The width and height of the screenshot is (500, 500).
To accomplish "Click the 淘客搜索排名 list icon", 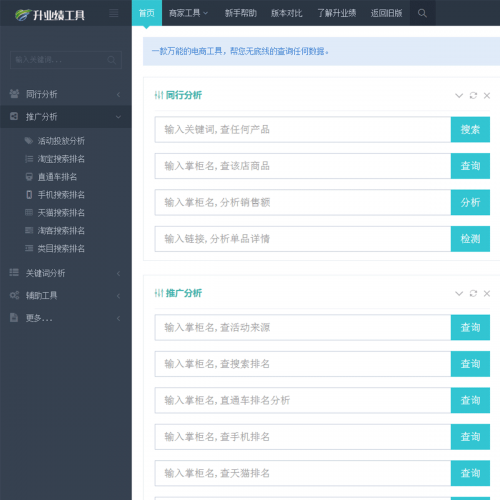I will [29, 230].
